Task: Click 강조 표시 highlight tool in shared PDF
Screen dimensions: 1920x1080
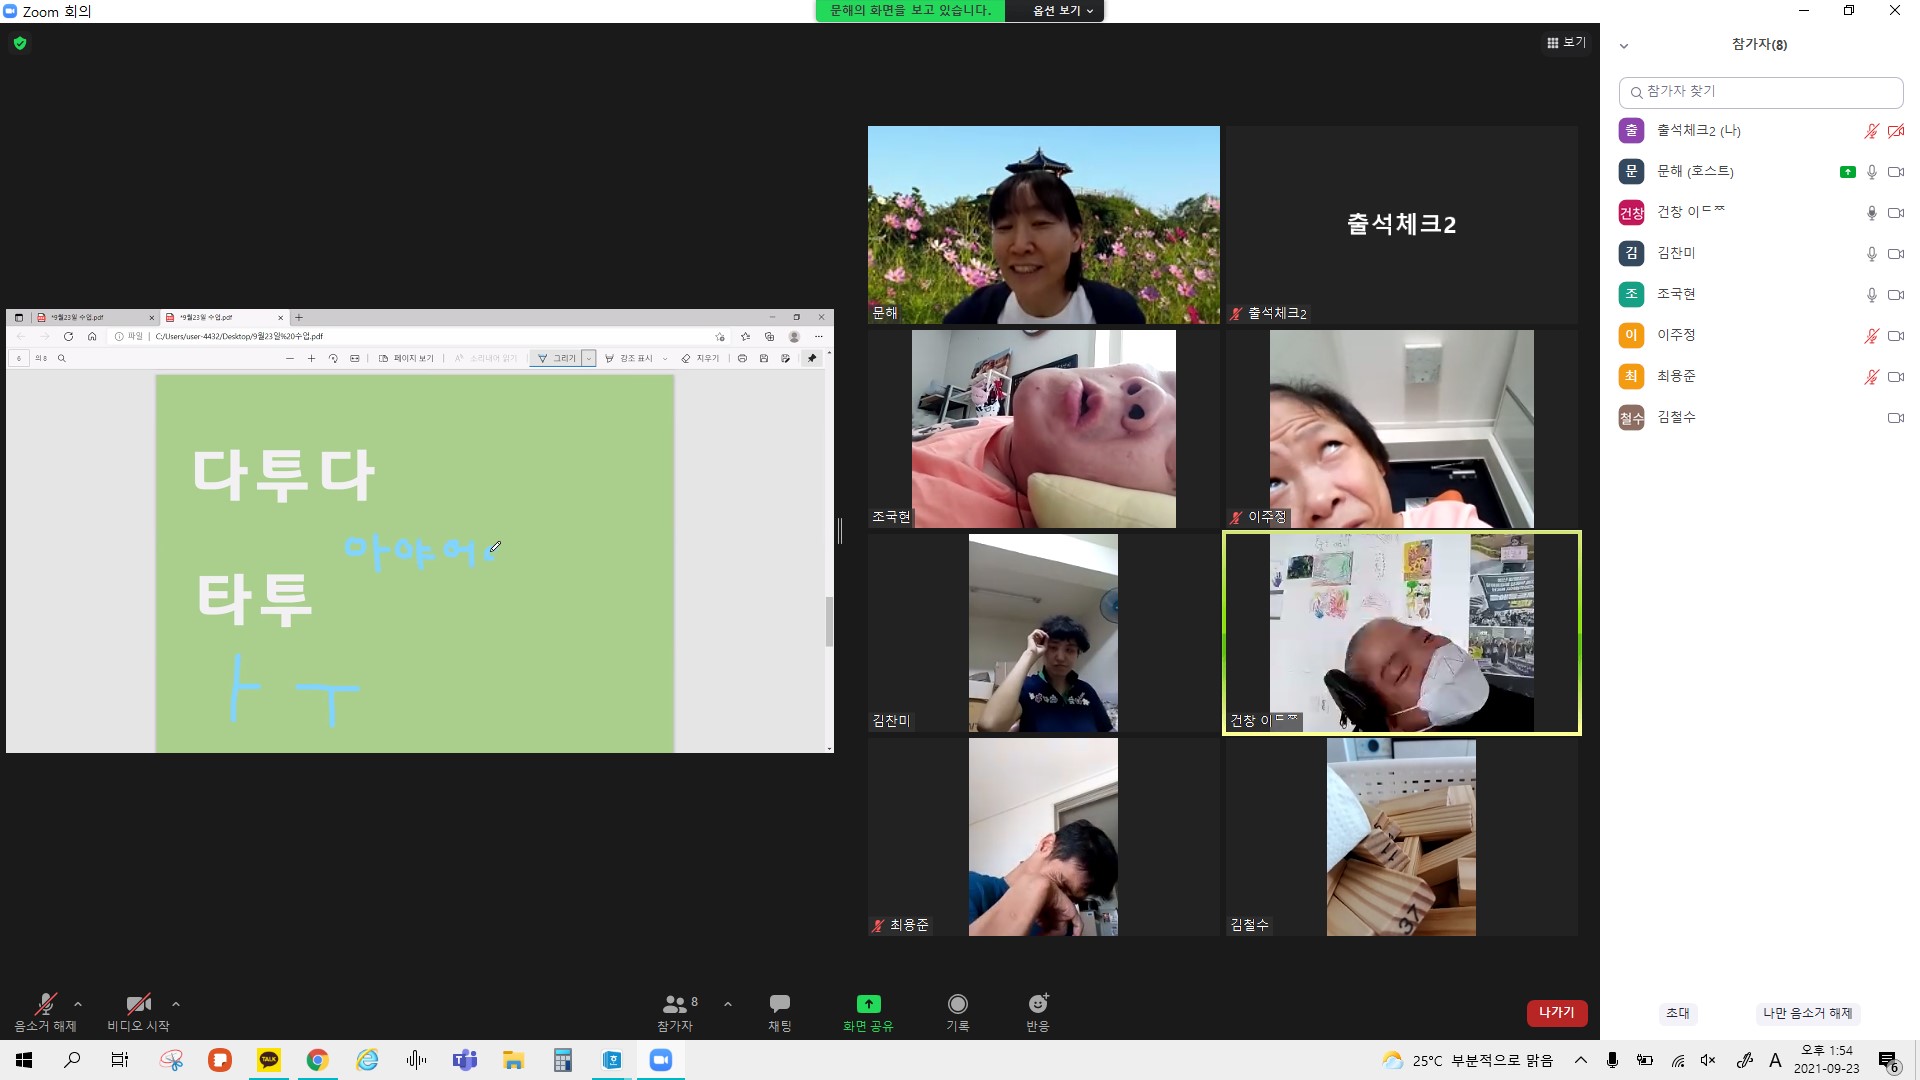Action: 629,358
